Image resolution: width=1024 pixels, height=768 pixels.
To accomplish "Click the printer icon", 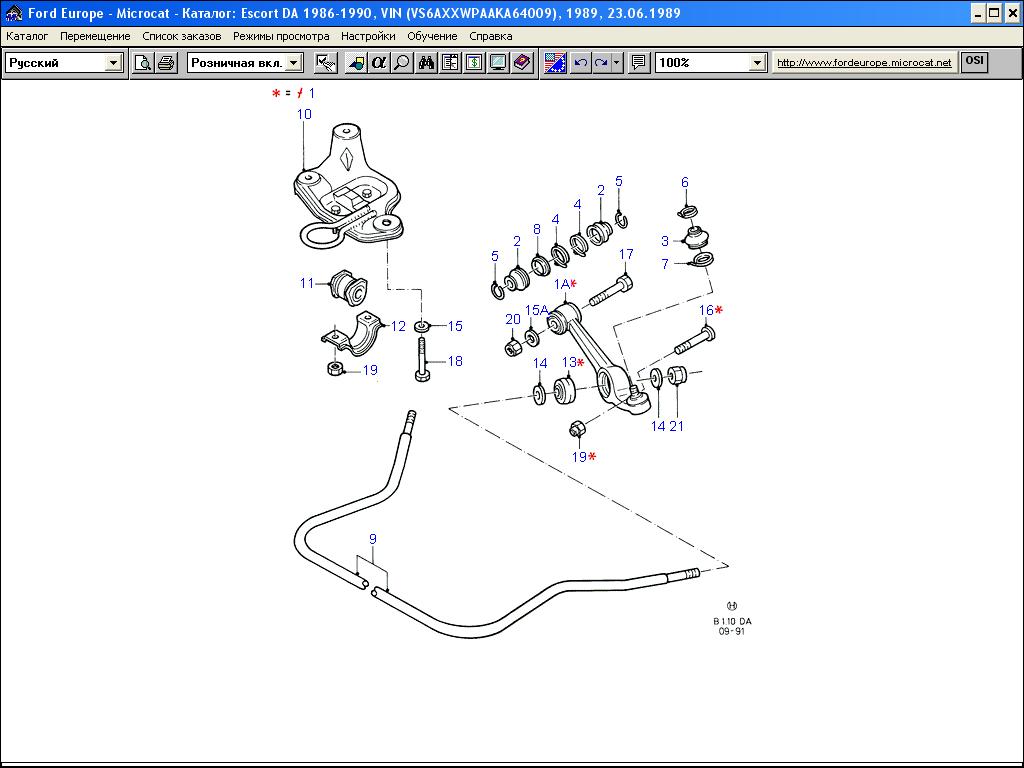I will point(166,63).
